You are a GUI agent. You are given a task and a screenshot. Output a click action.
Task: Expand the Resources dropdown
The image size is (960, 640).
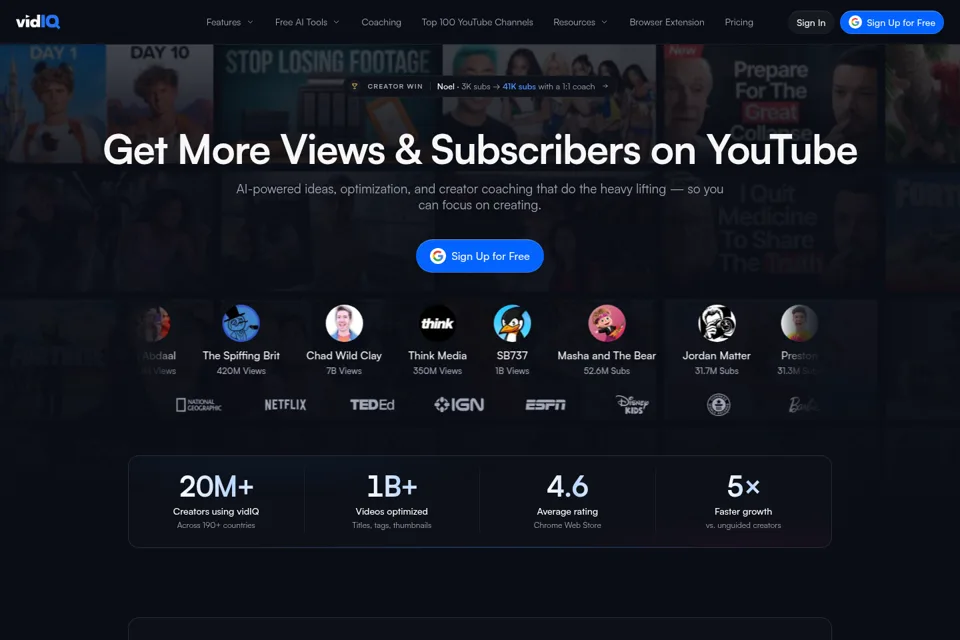pos(580,22)
